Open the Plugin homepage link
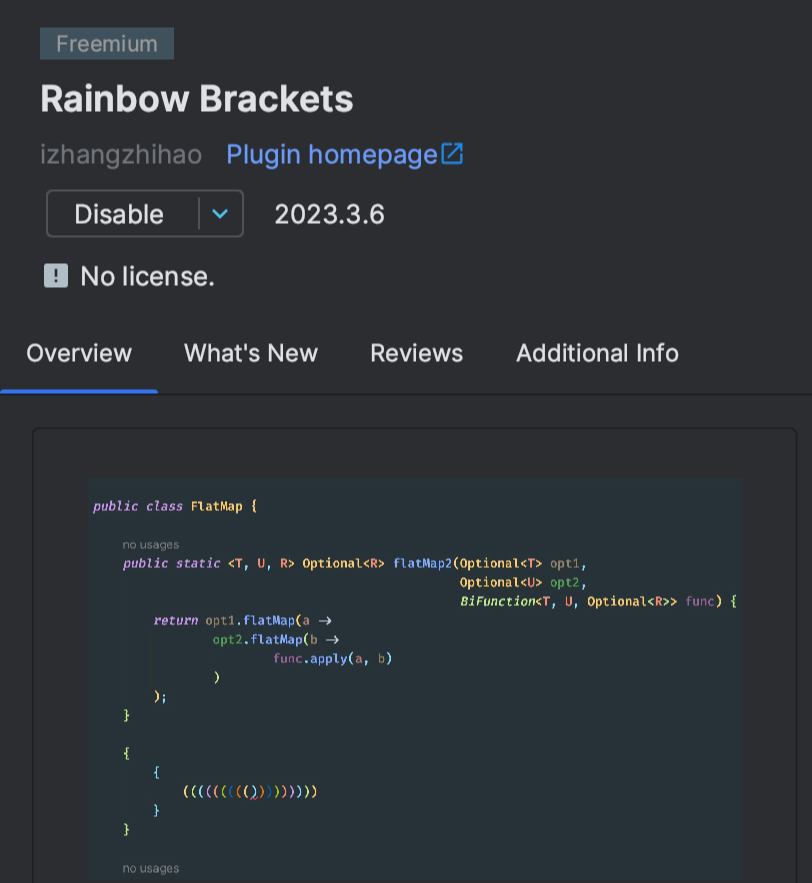812x883 pixels. (332, 154)
